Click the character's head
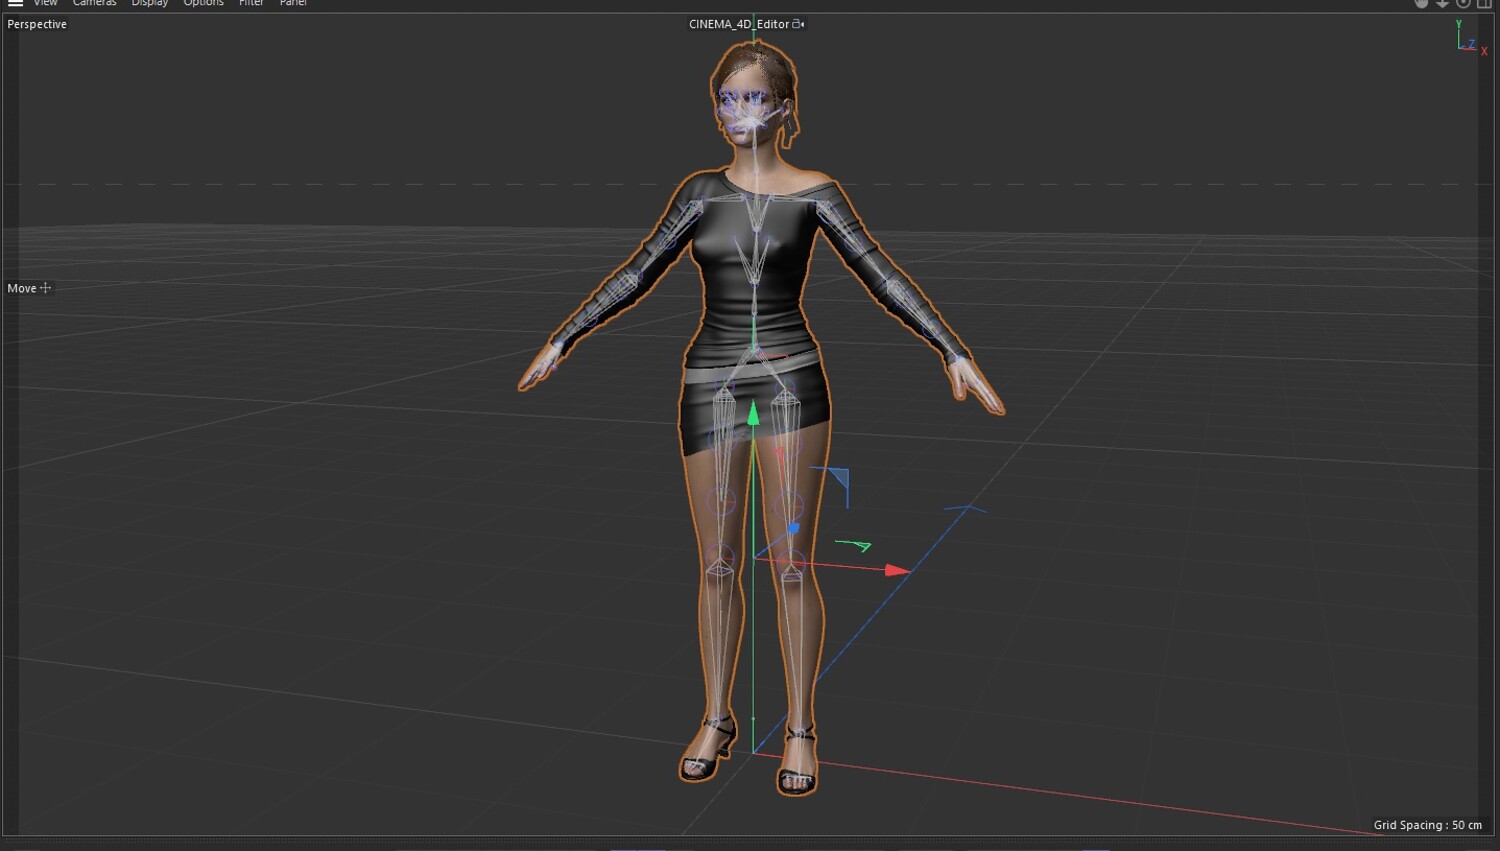This screenshot has height=851, width=1500. [754, 95]
